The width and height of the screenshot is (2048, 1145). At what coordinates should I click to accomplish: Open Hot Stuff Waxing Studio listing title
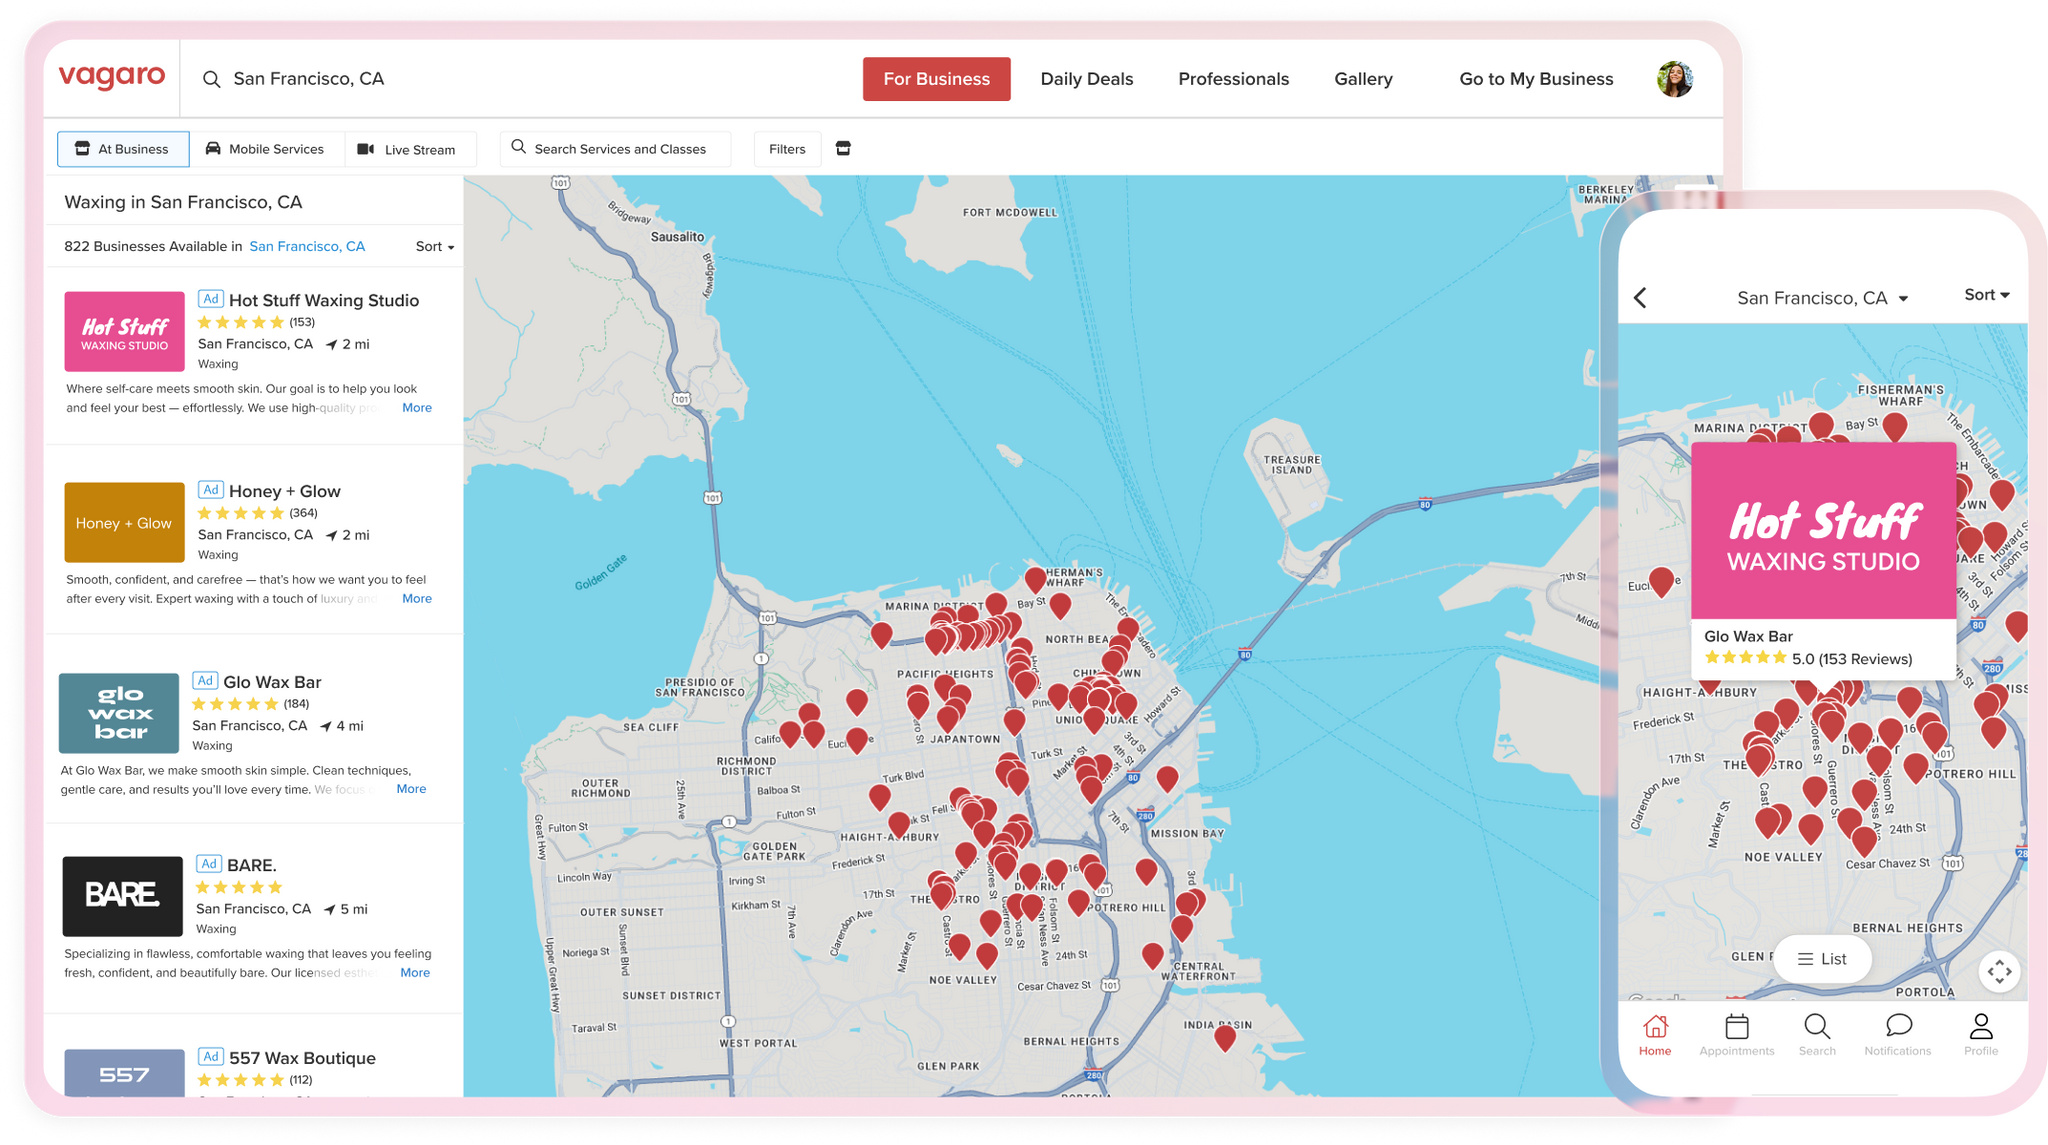(x=324, y=300)
